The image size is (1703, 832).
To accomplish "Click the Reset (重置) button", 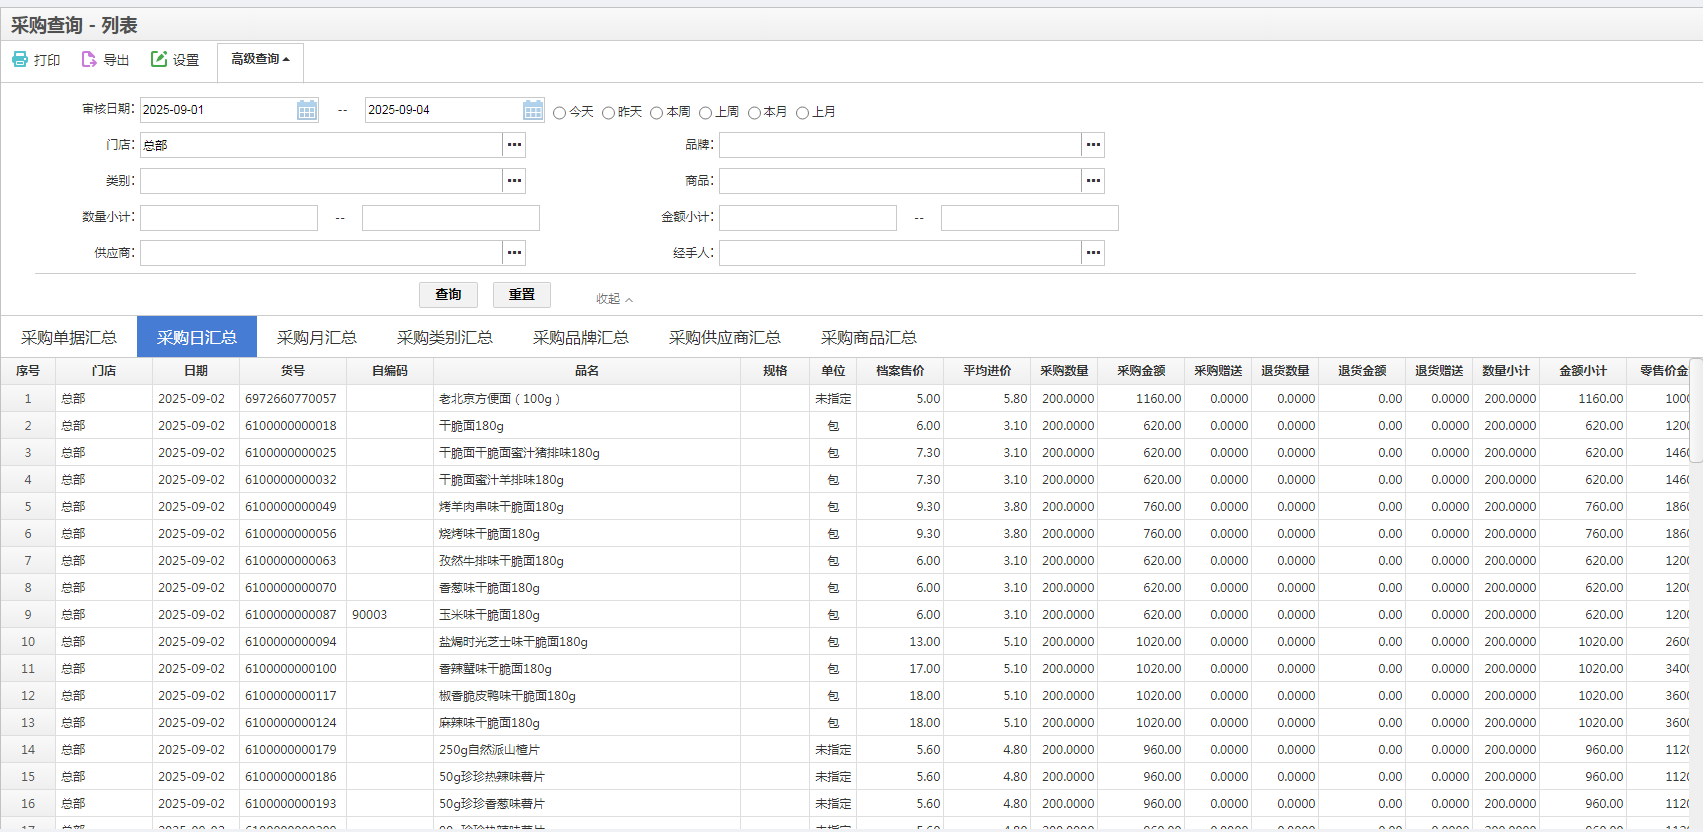I will coord(522,295).
